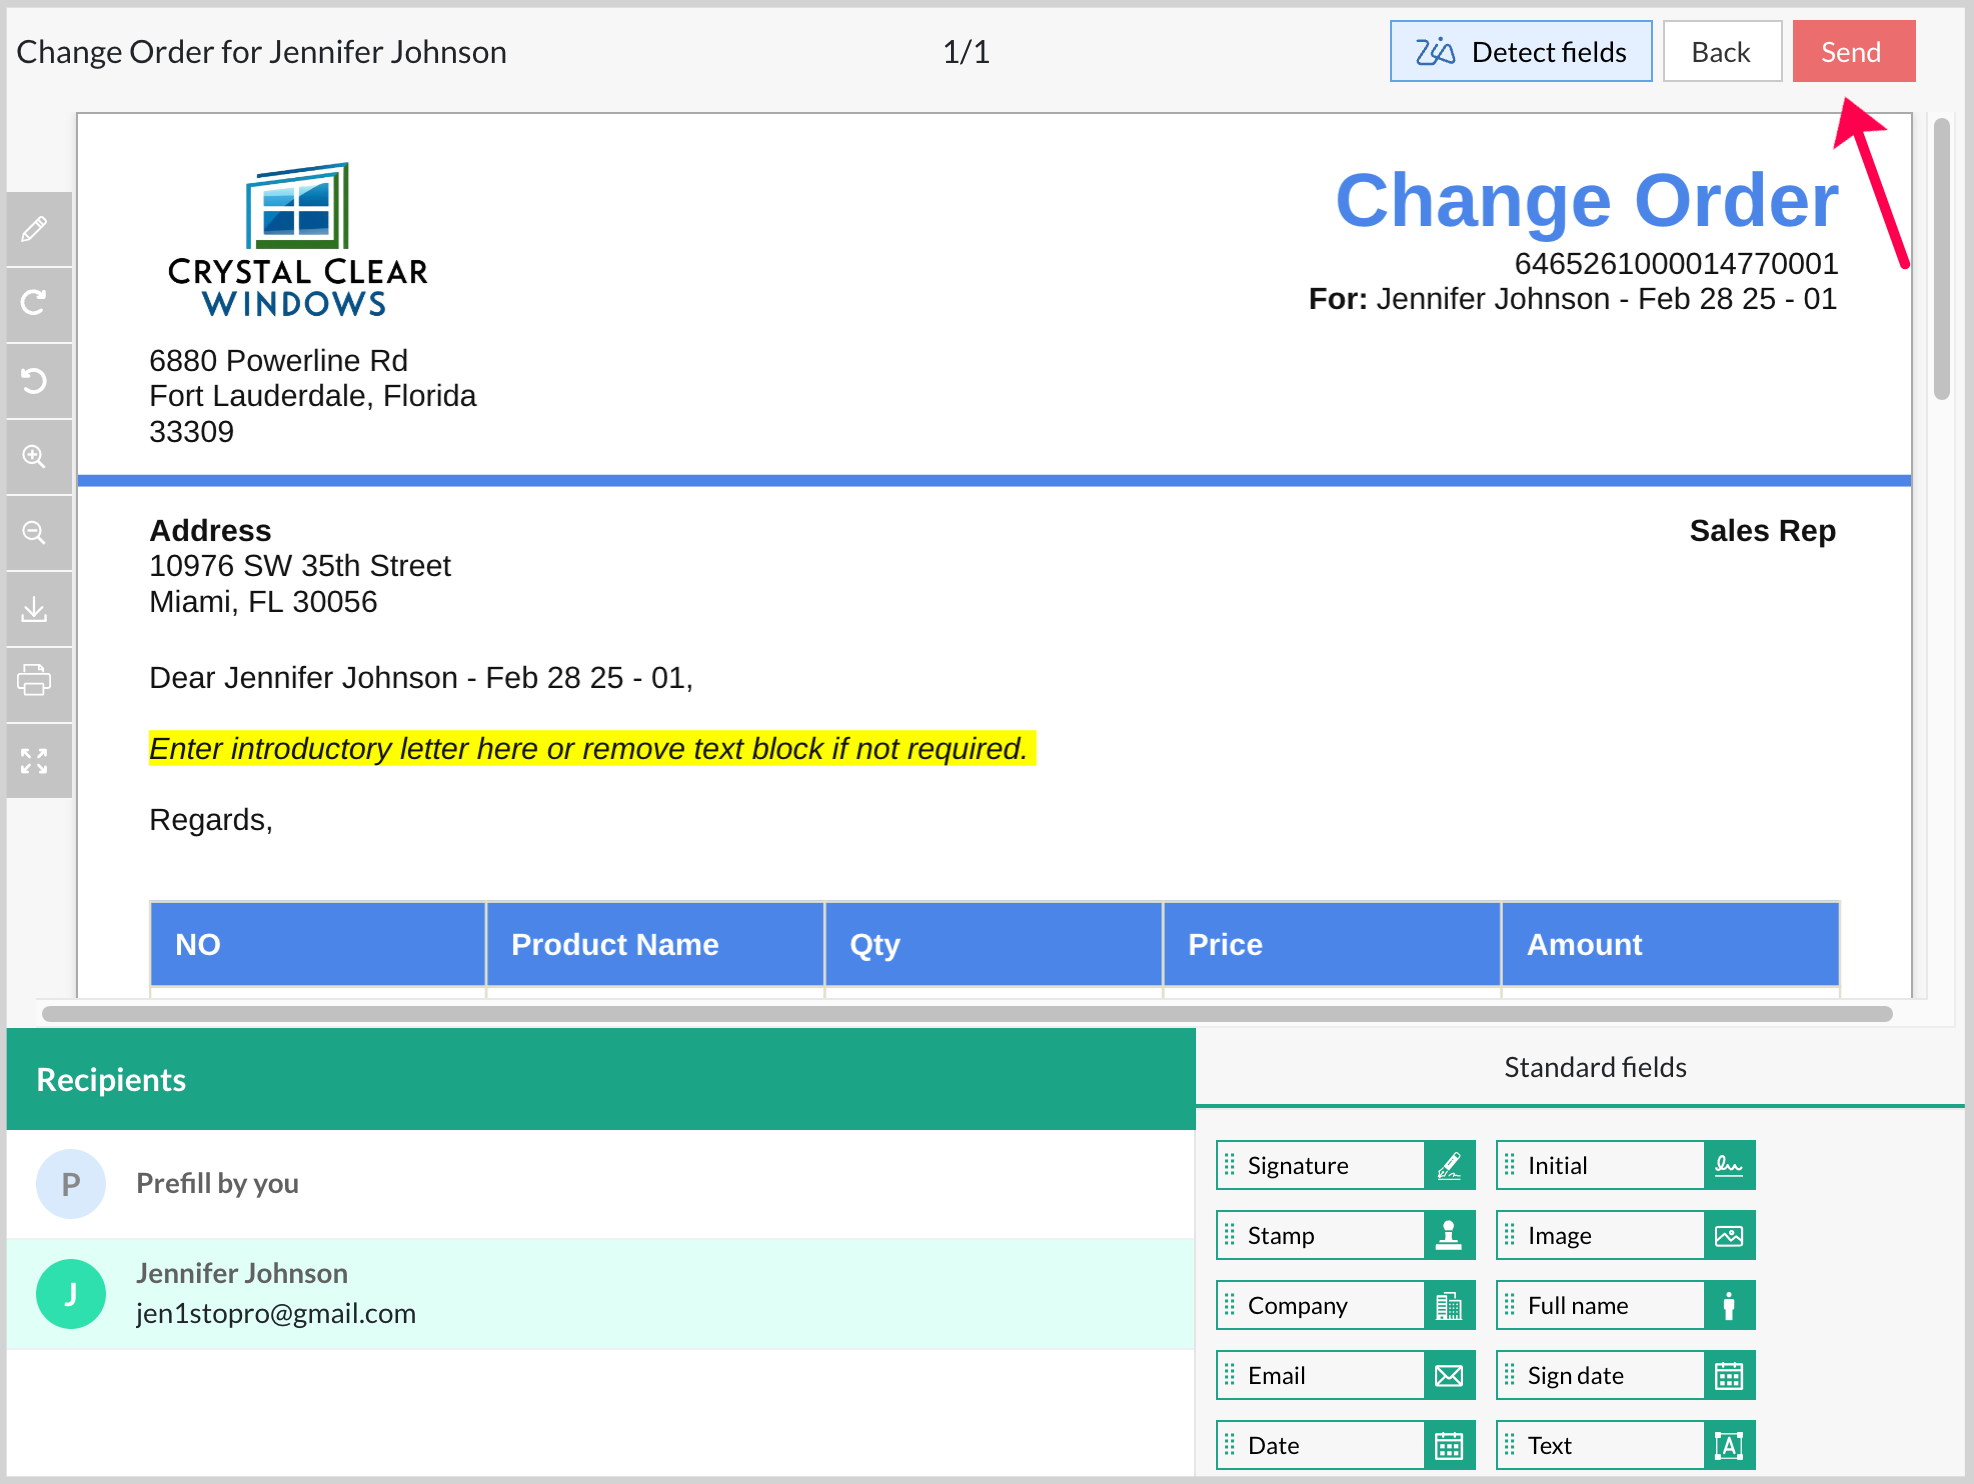Click the Detect fields button

pos(1520,52)
